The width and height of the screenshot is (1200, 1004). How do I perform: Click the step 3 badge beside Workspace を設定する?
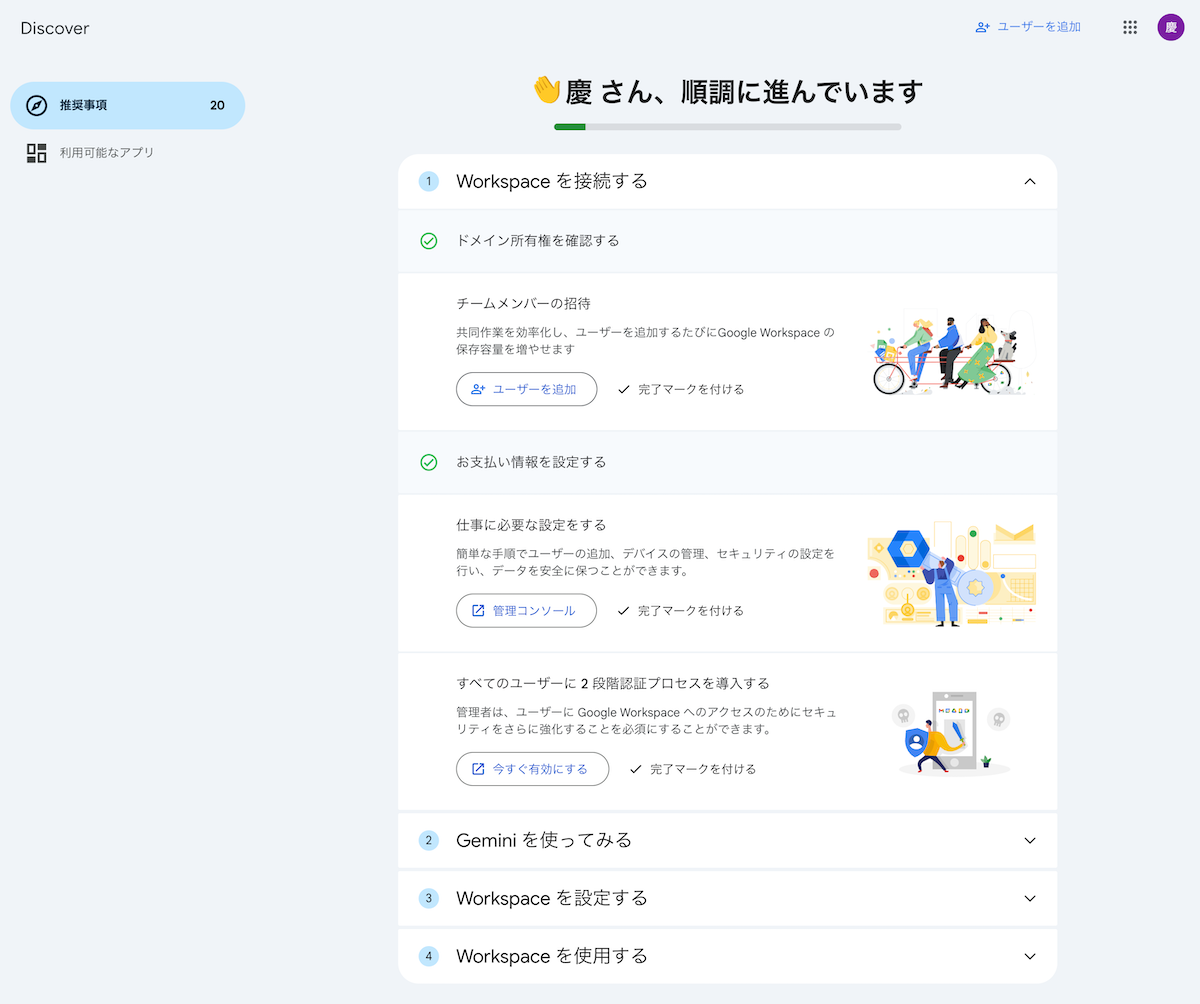[429, 898]
